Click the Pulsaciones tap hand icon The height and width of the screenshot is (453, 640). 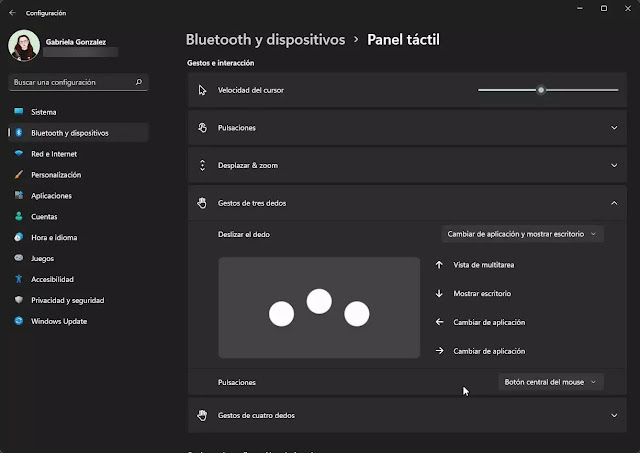tap(202, 128)
